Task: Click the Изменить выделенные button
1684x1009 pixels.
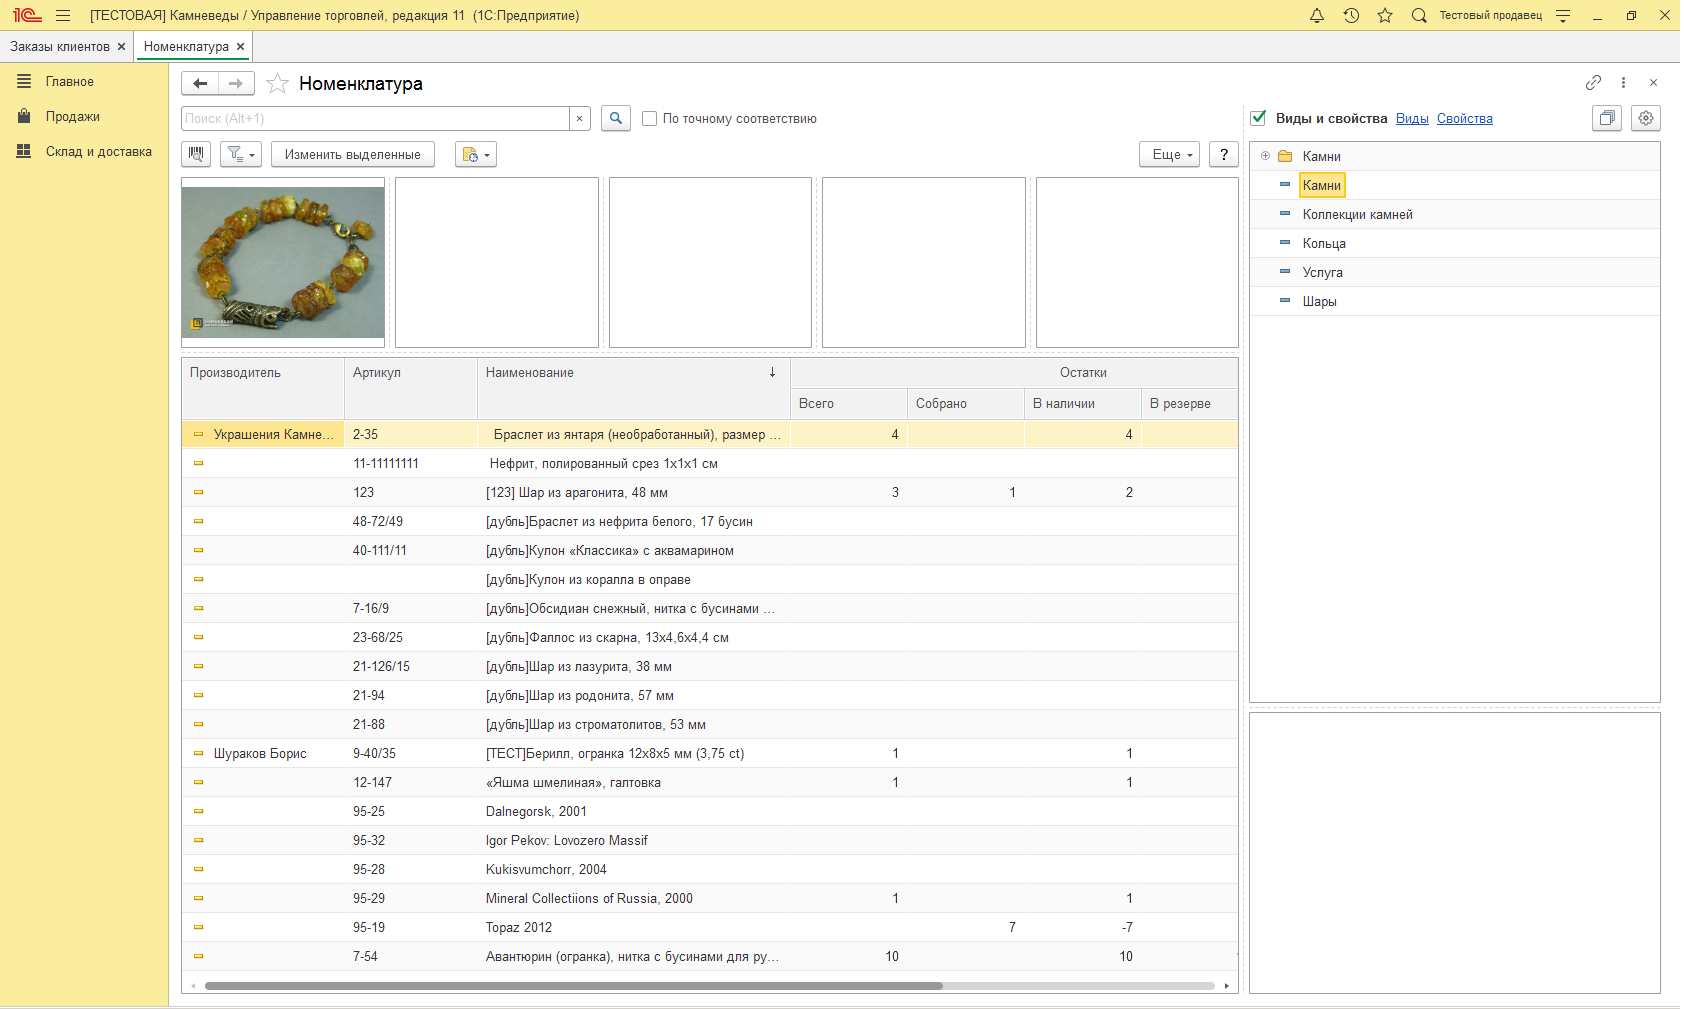Action: click(352, 154)
